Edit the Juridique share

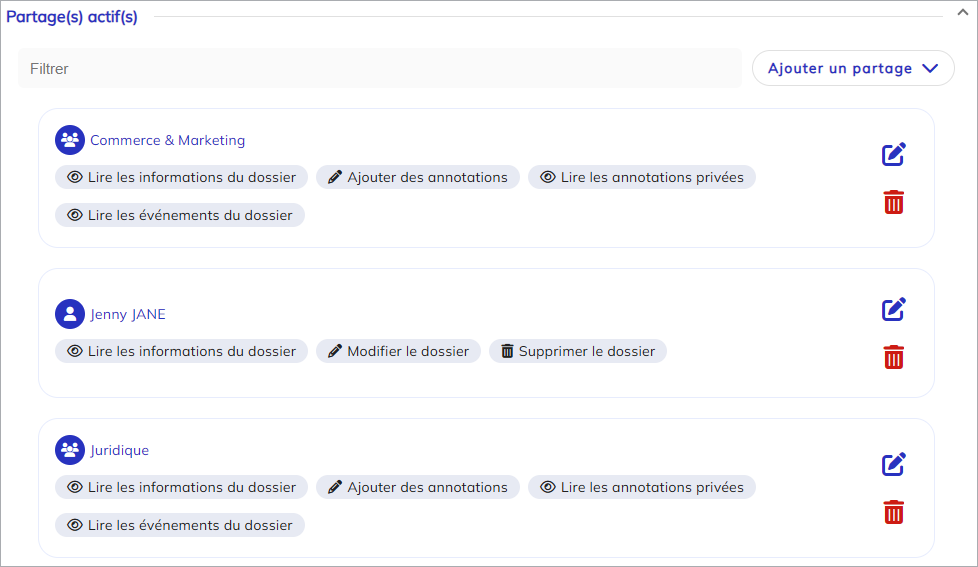[x=893, y=464]
